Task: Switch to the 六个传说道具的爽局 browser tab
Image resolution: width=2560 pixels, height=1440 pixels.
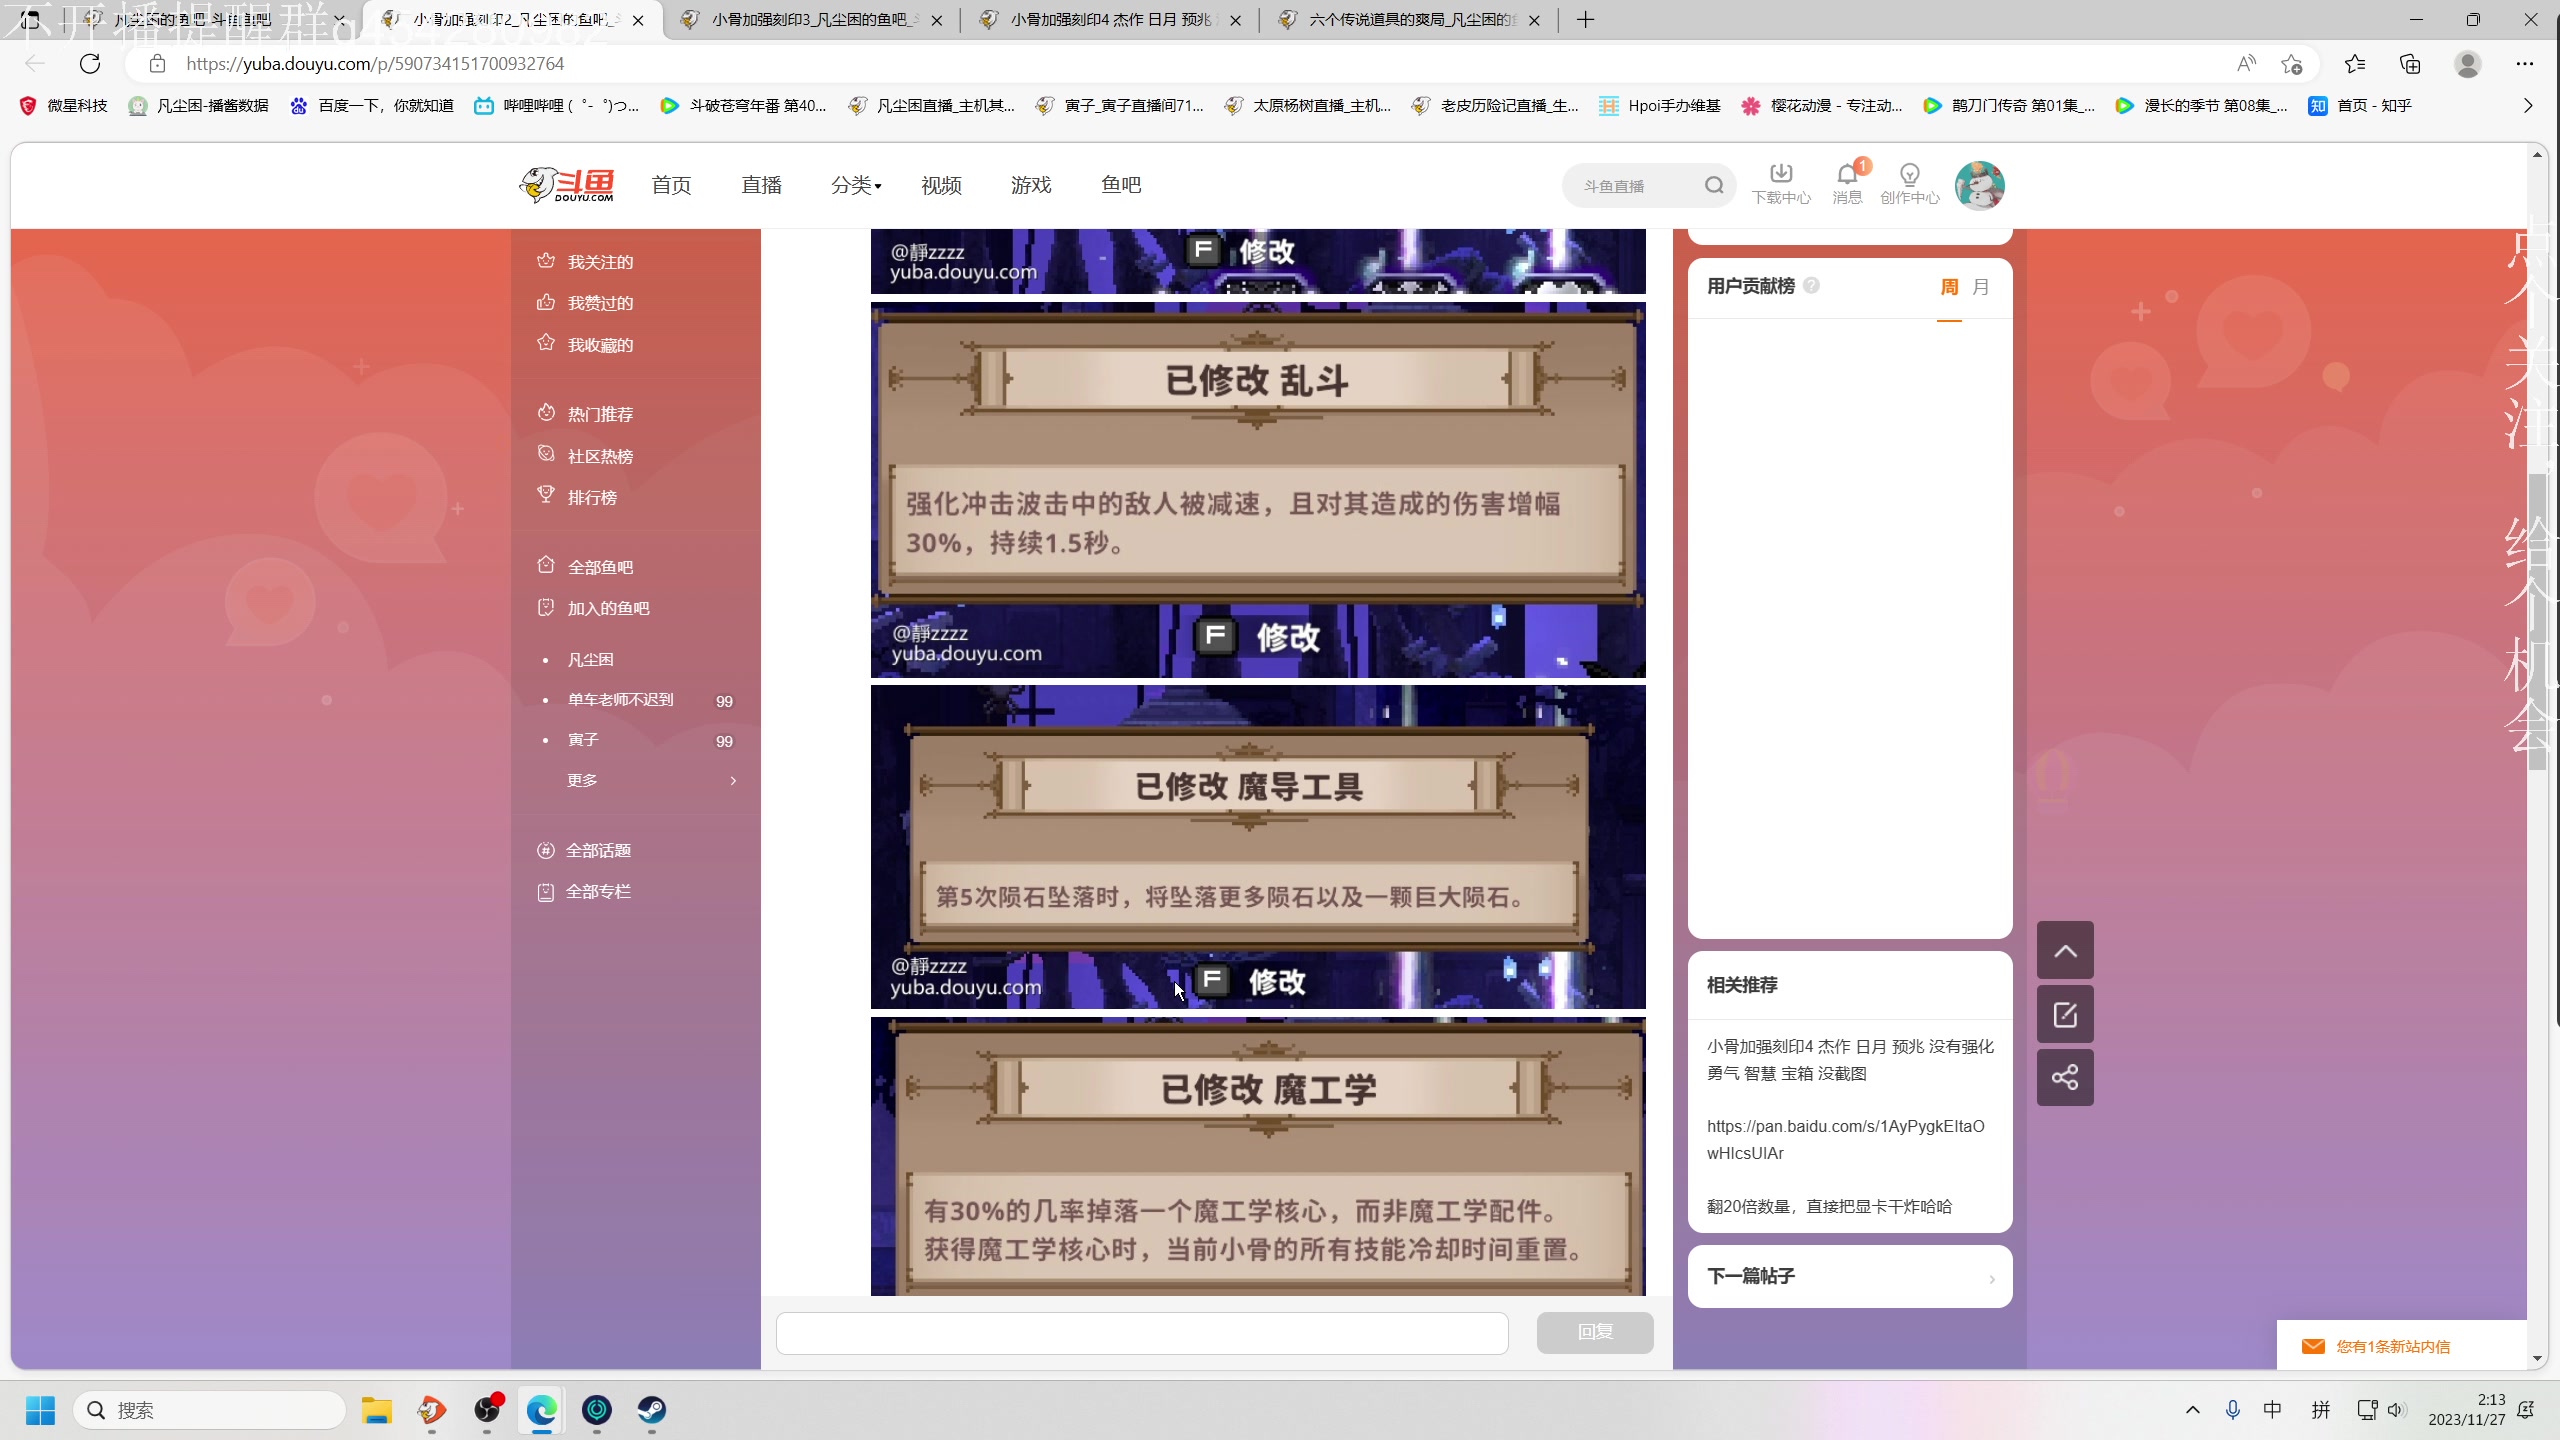Action: [x=1409, y=20]
